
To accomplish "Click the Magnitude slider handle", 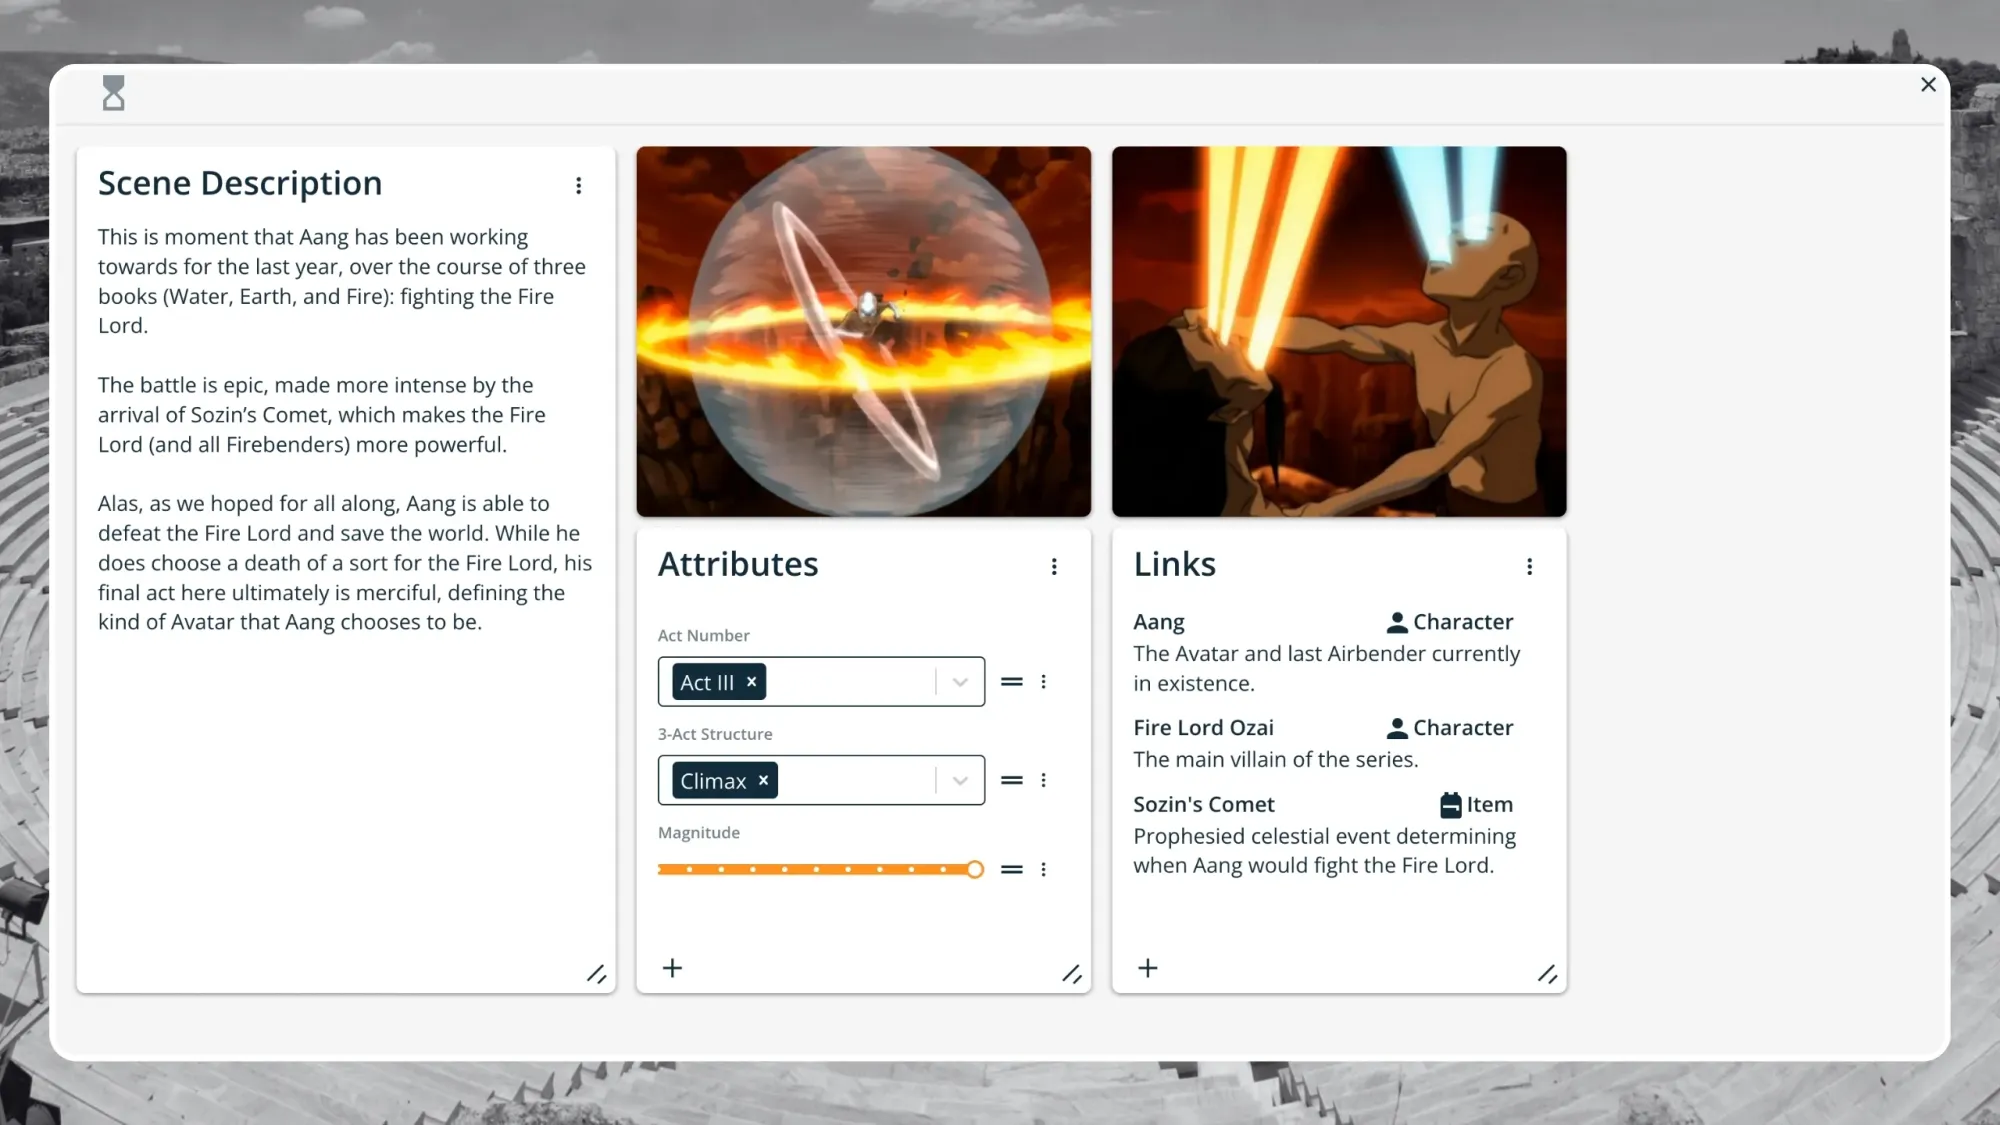I will point(975,870).
